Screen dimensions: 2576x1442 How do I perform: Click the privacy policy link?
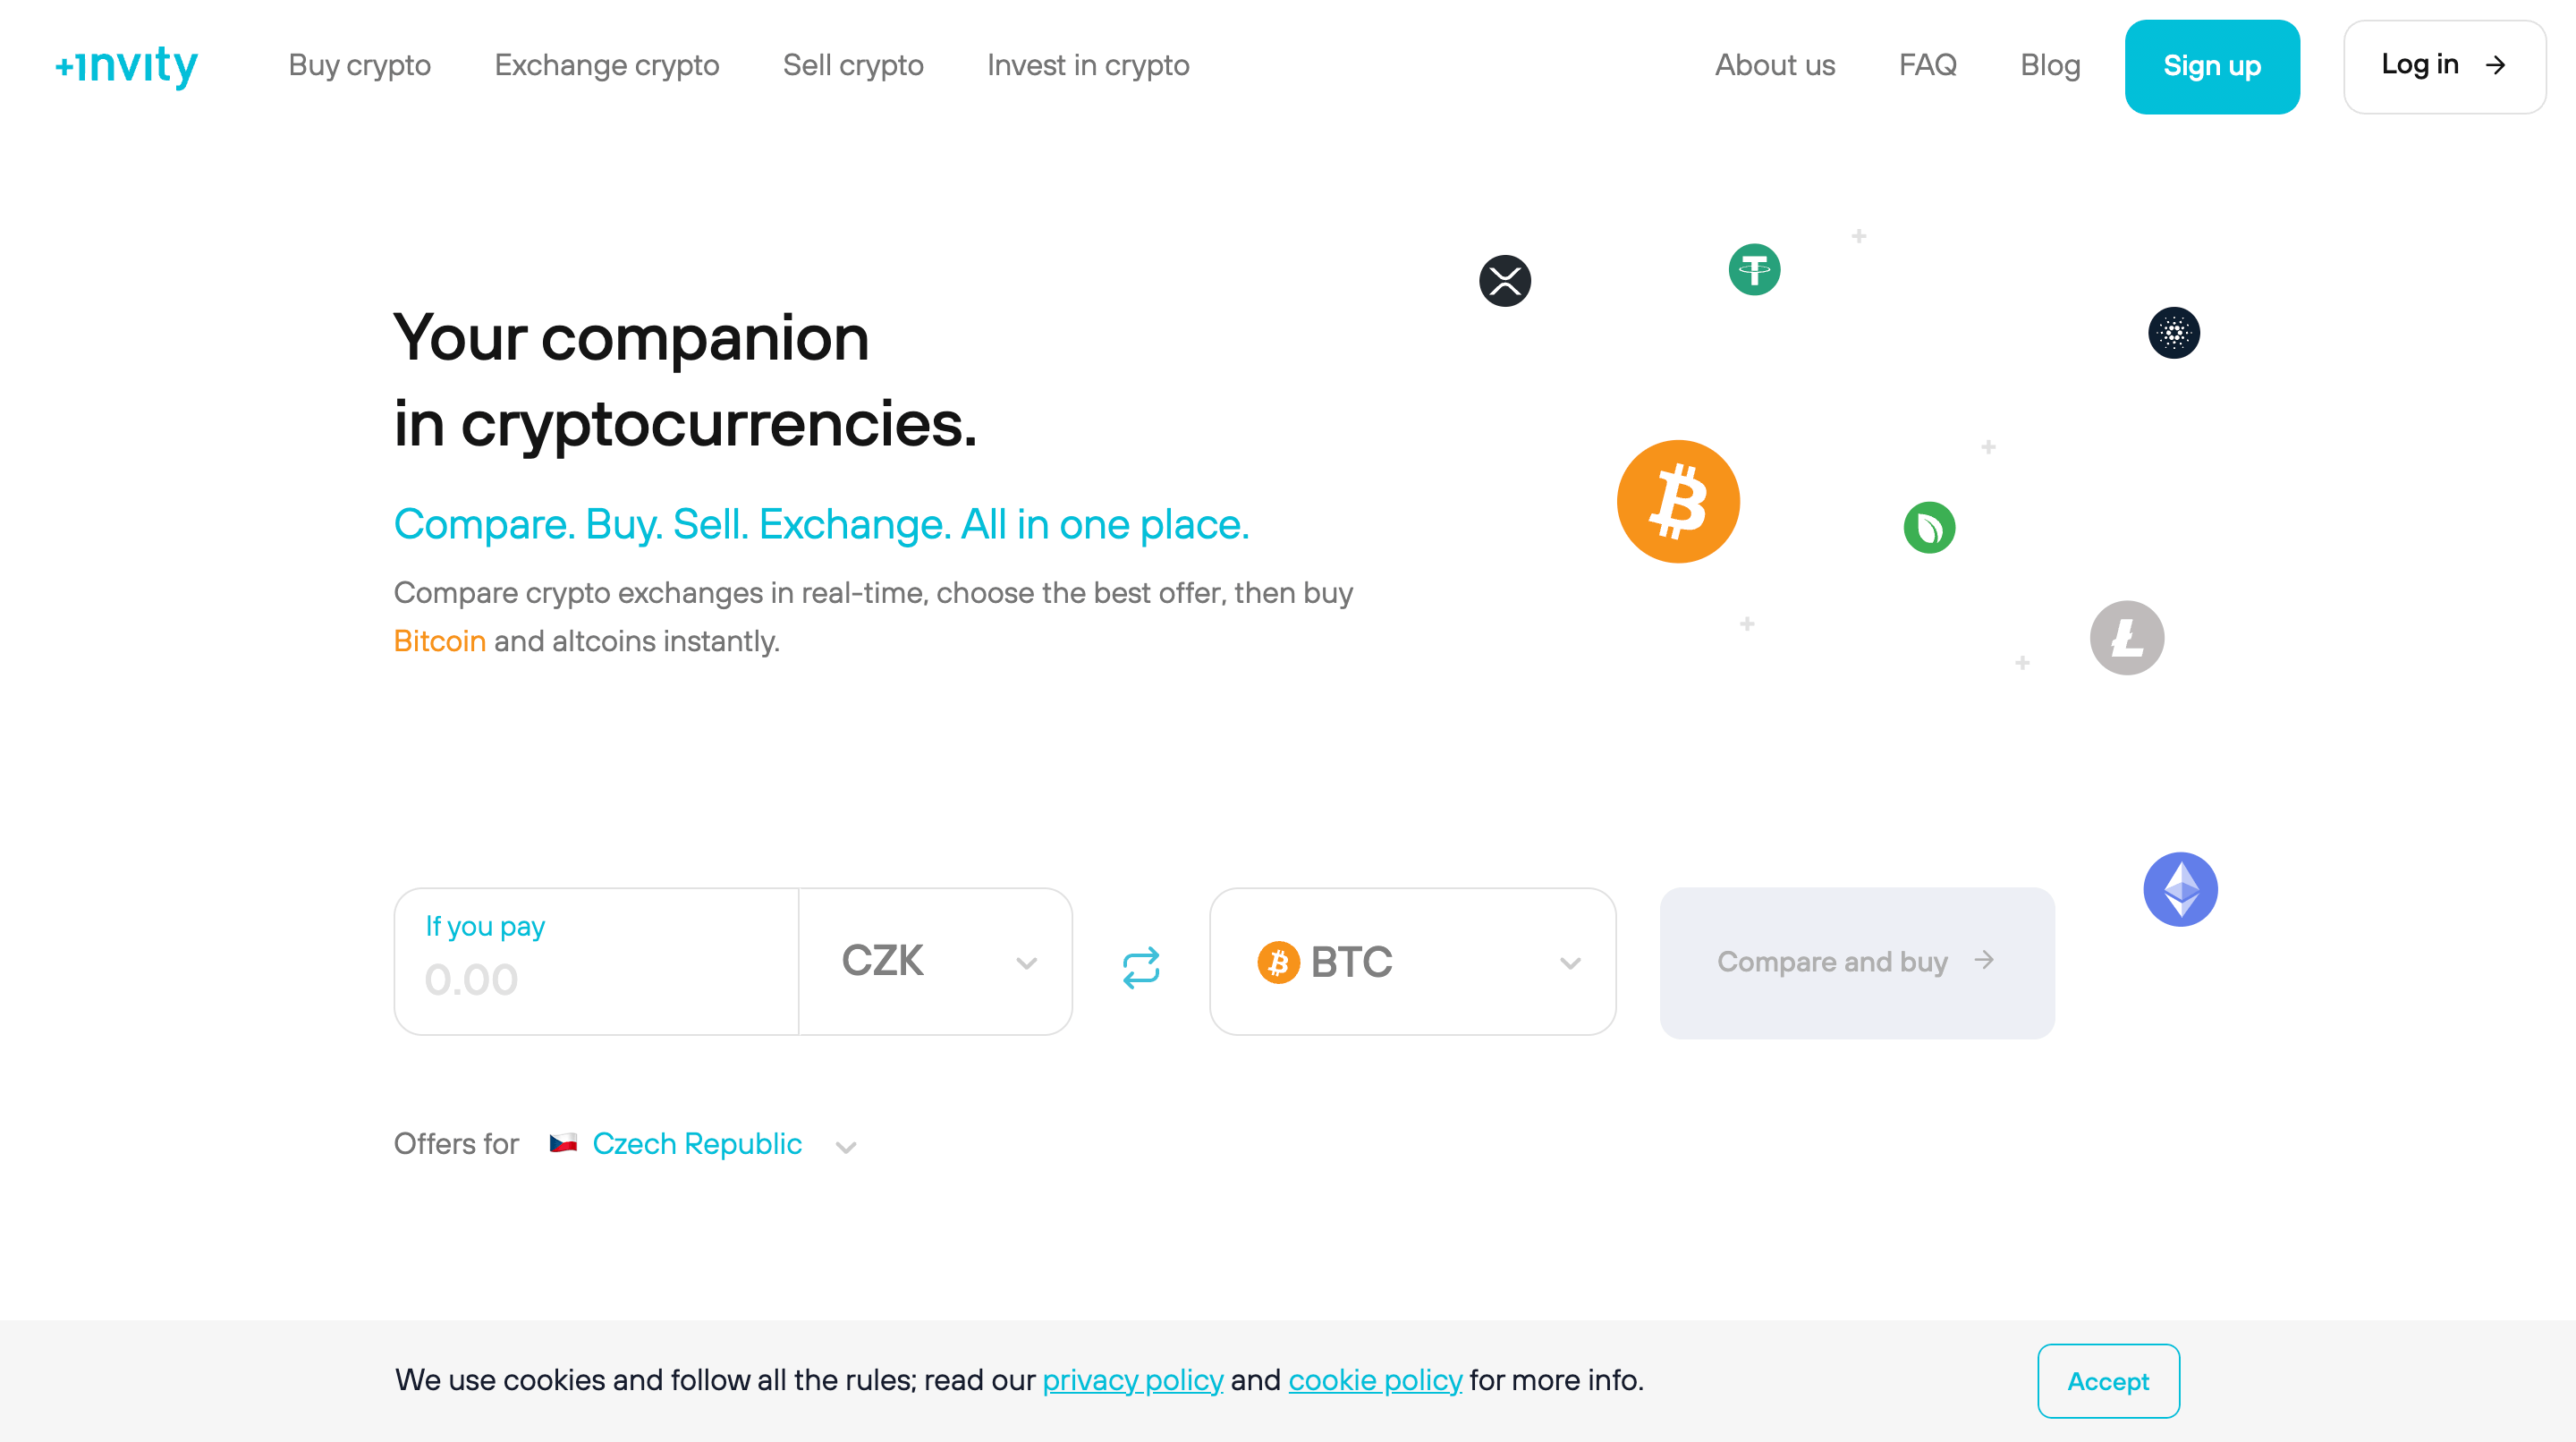pyautogui.click(x=1131, y=1380)
